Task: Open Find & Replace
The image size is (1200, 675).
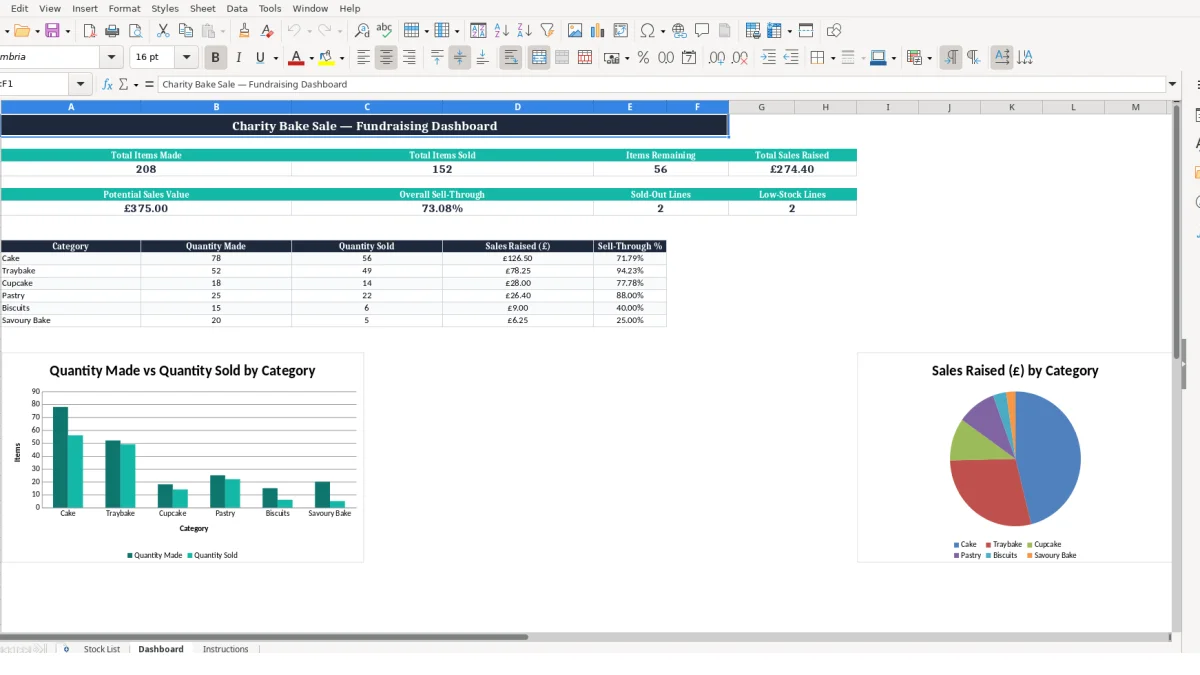Action: (362, 31)
